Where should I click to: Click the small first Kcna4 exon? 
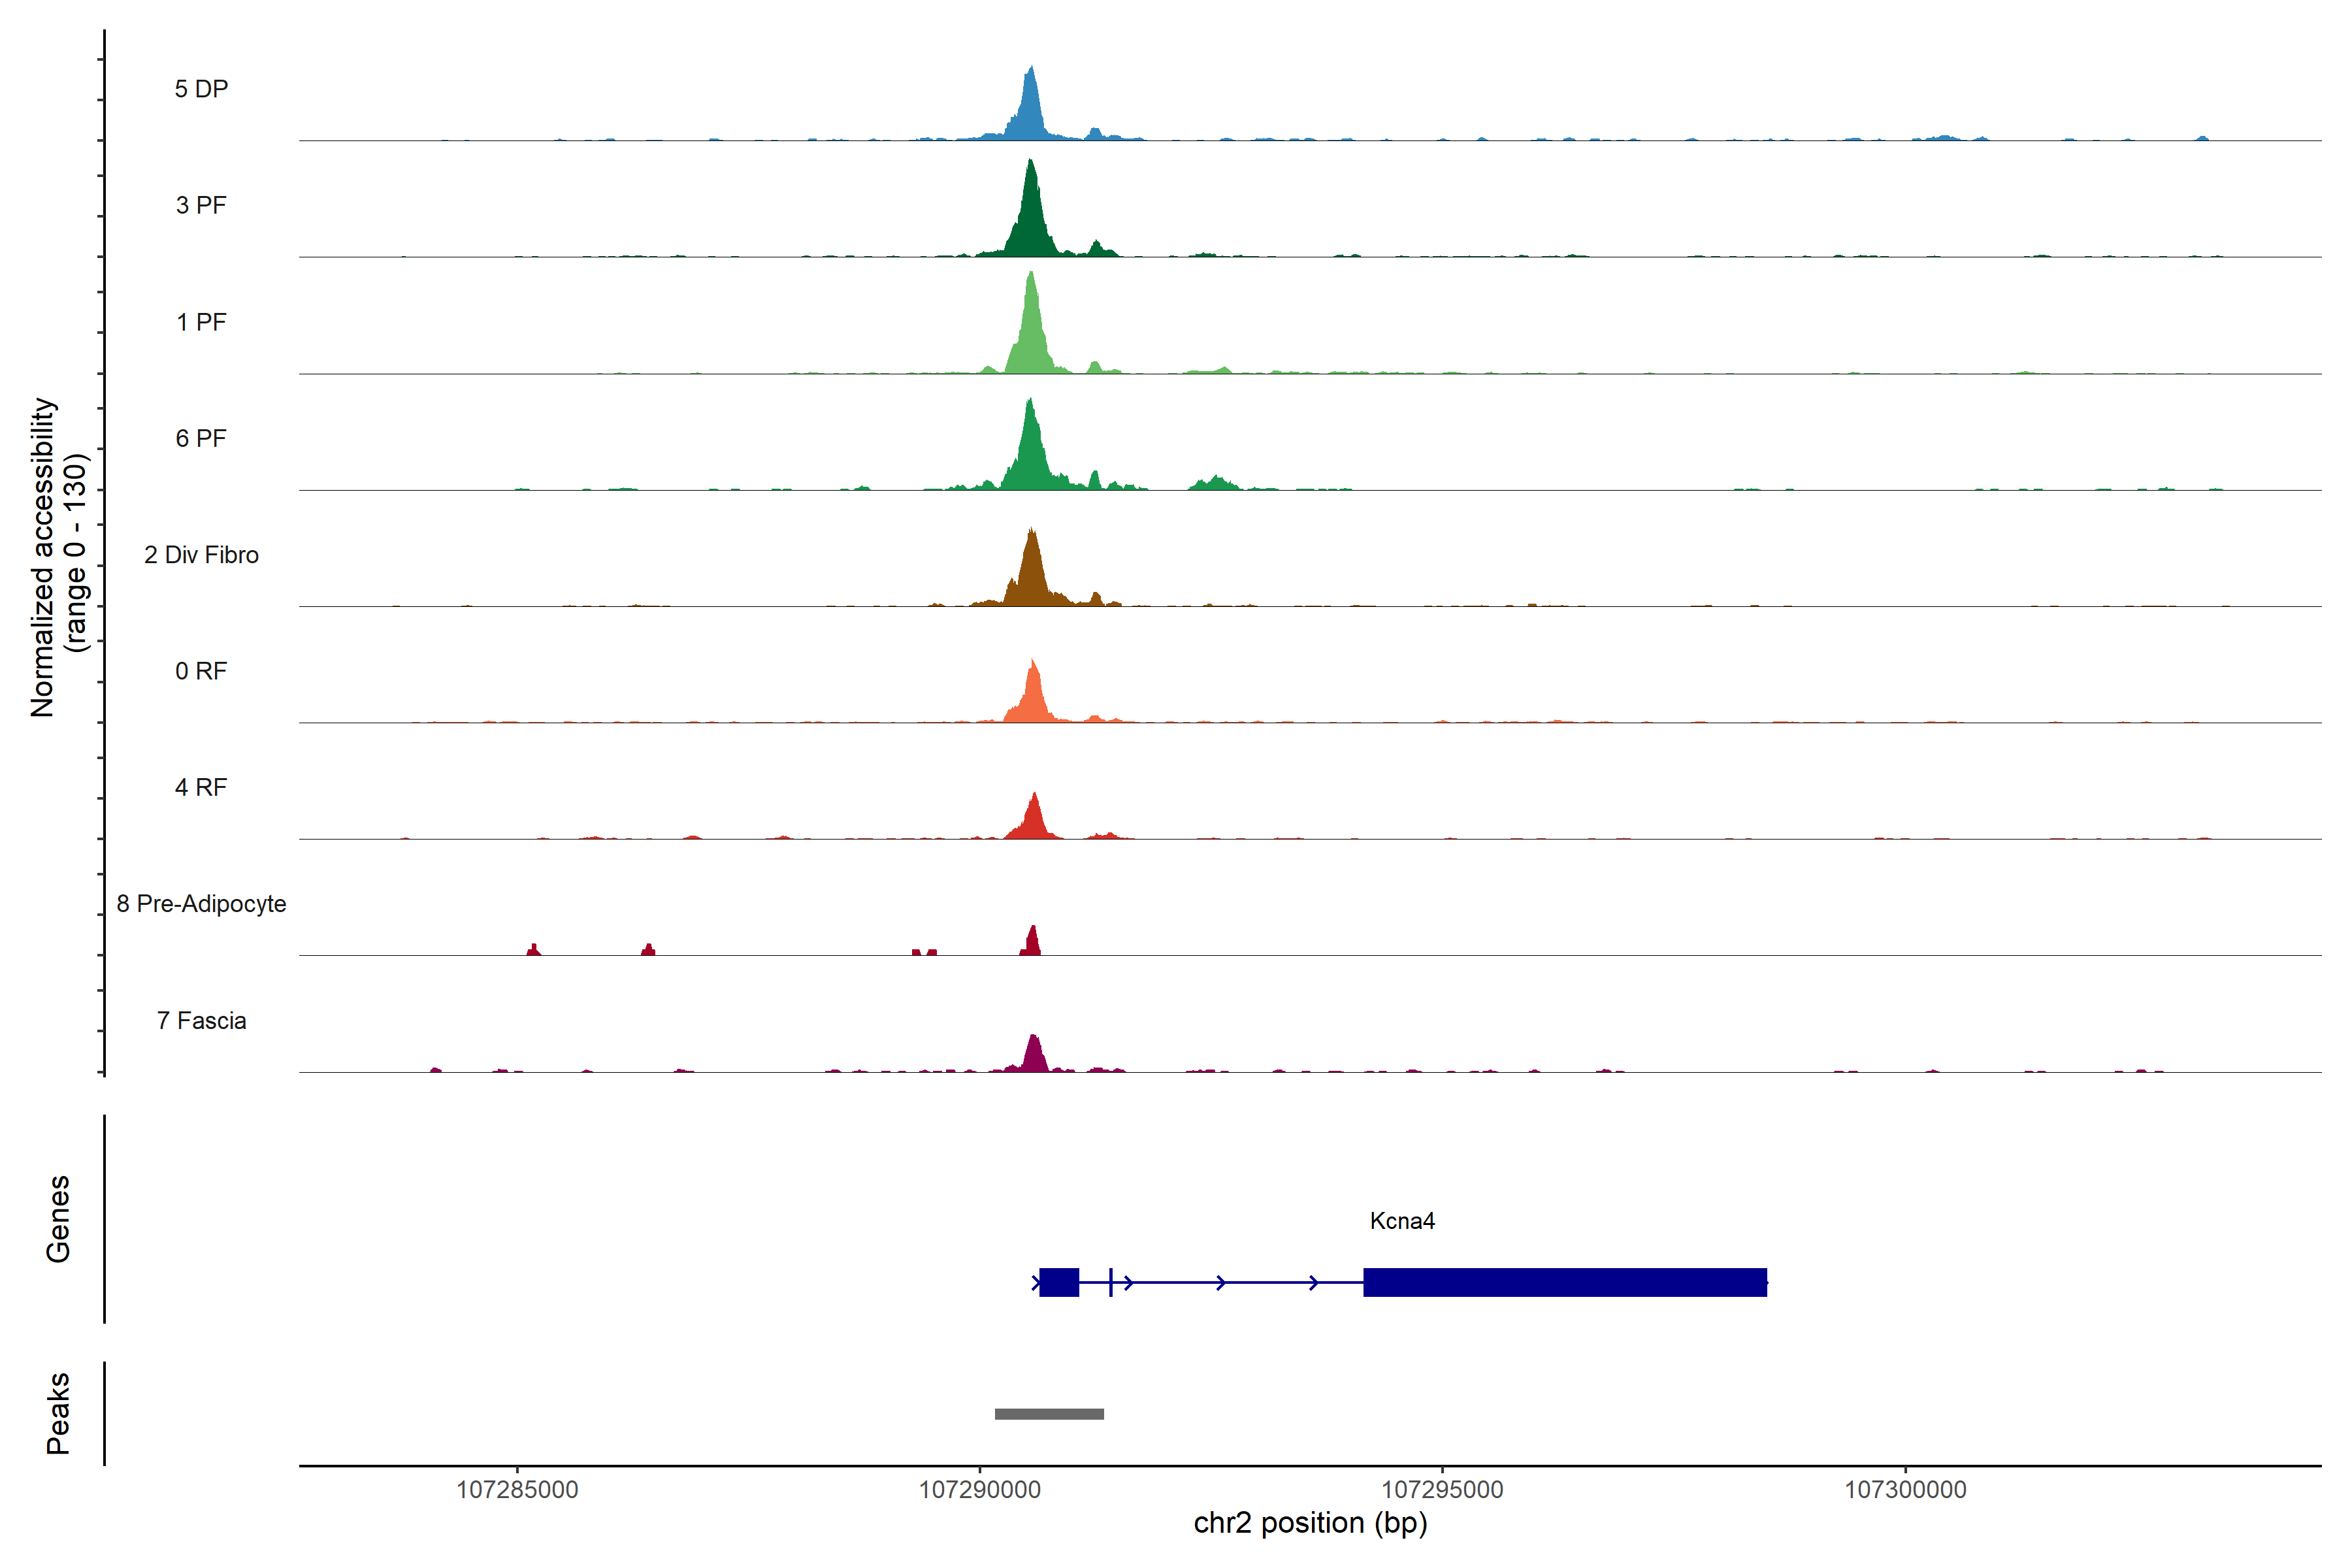(x=1059, y=1282)
